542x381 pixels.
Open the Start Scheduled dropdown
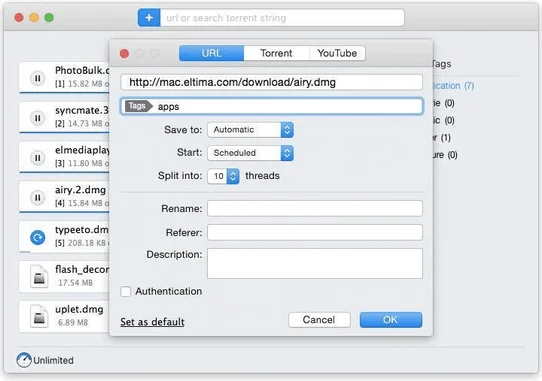click(x=250, y=153)
